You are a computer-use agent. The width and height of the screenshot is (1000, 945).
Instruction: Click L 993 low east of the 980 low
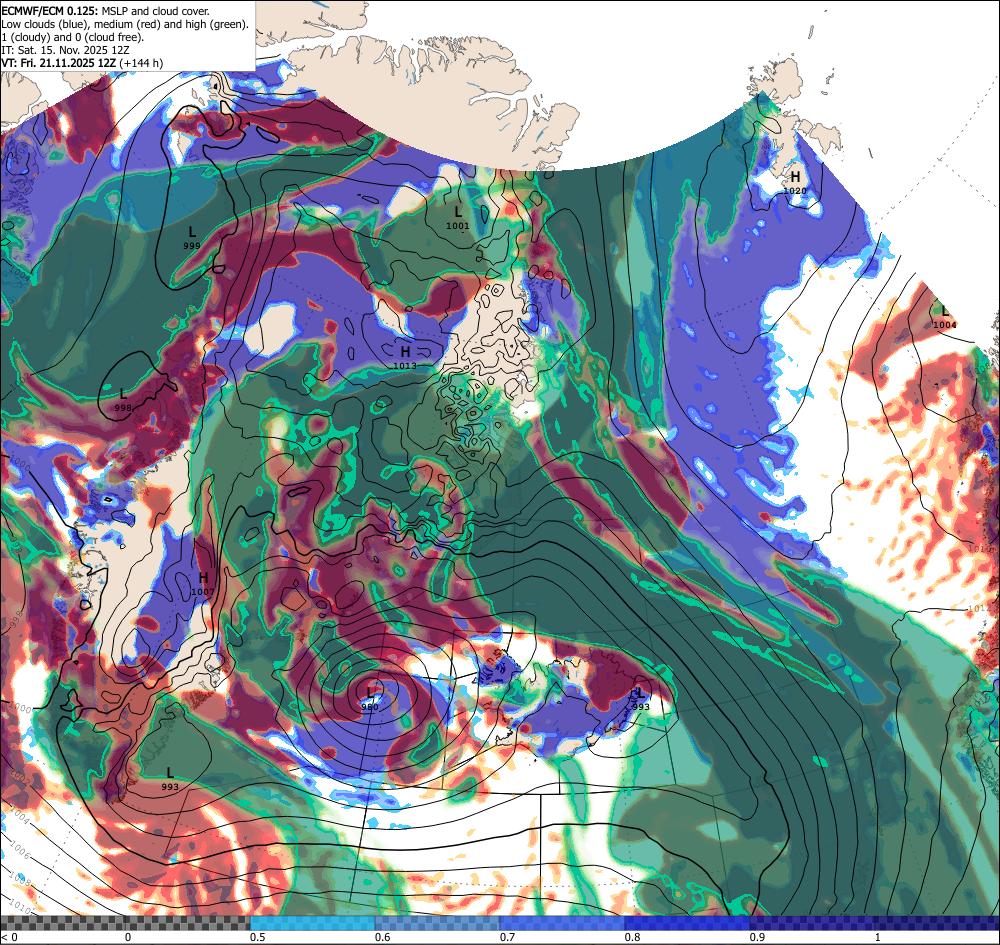[x=641, y=700]
